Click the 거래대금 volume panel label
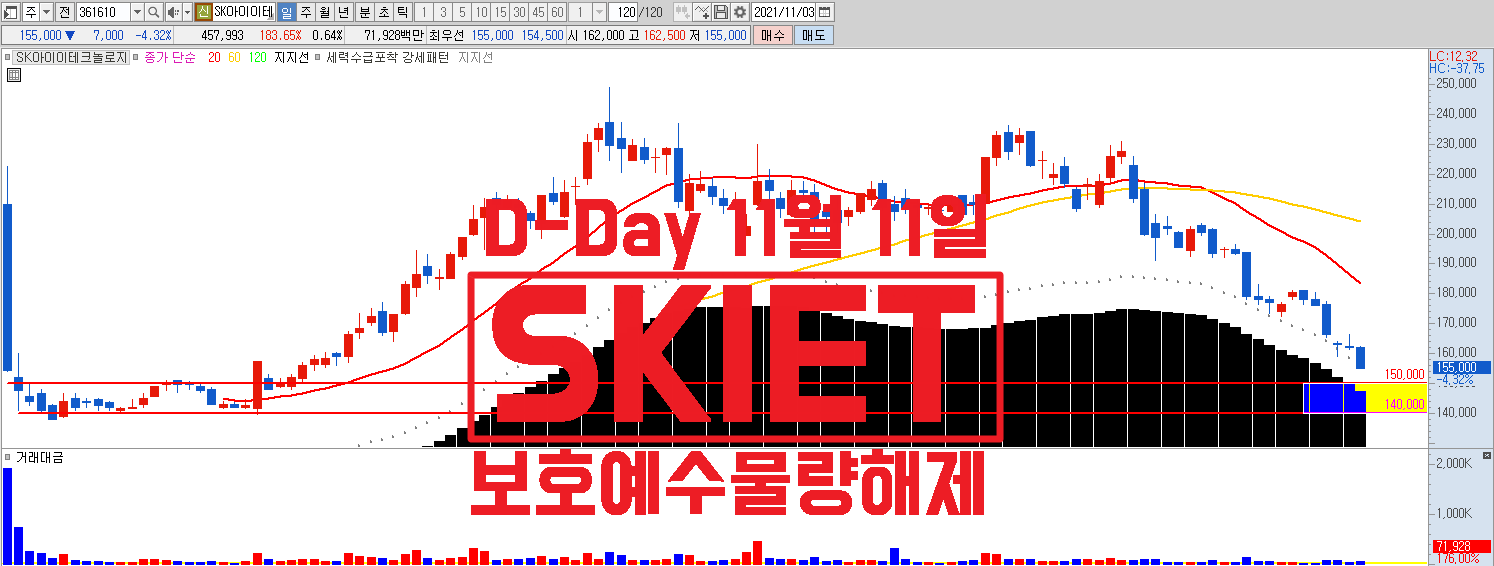 pos(40,457)
